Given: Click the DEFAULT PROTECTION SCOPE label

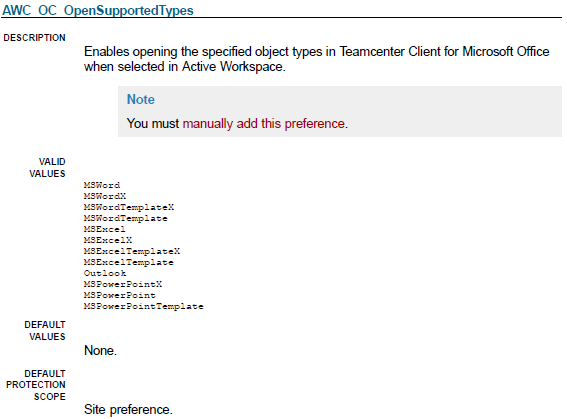Looking at the screenshot, I should point(36,385).
